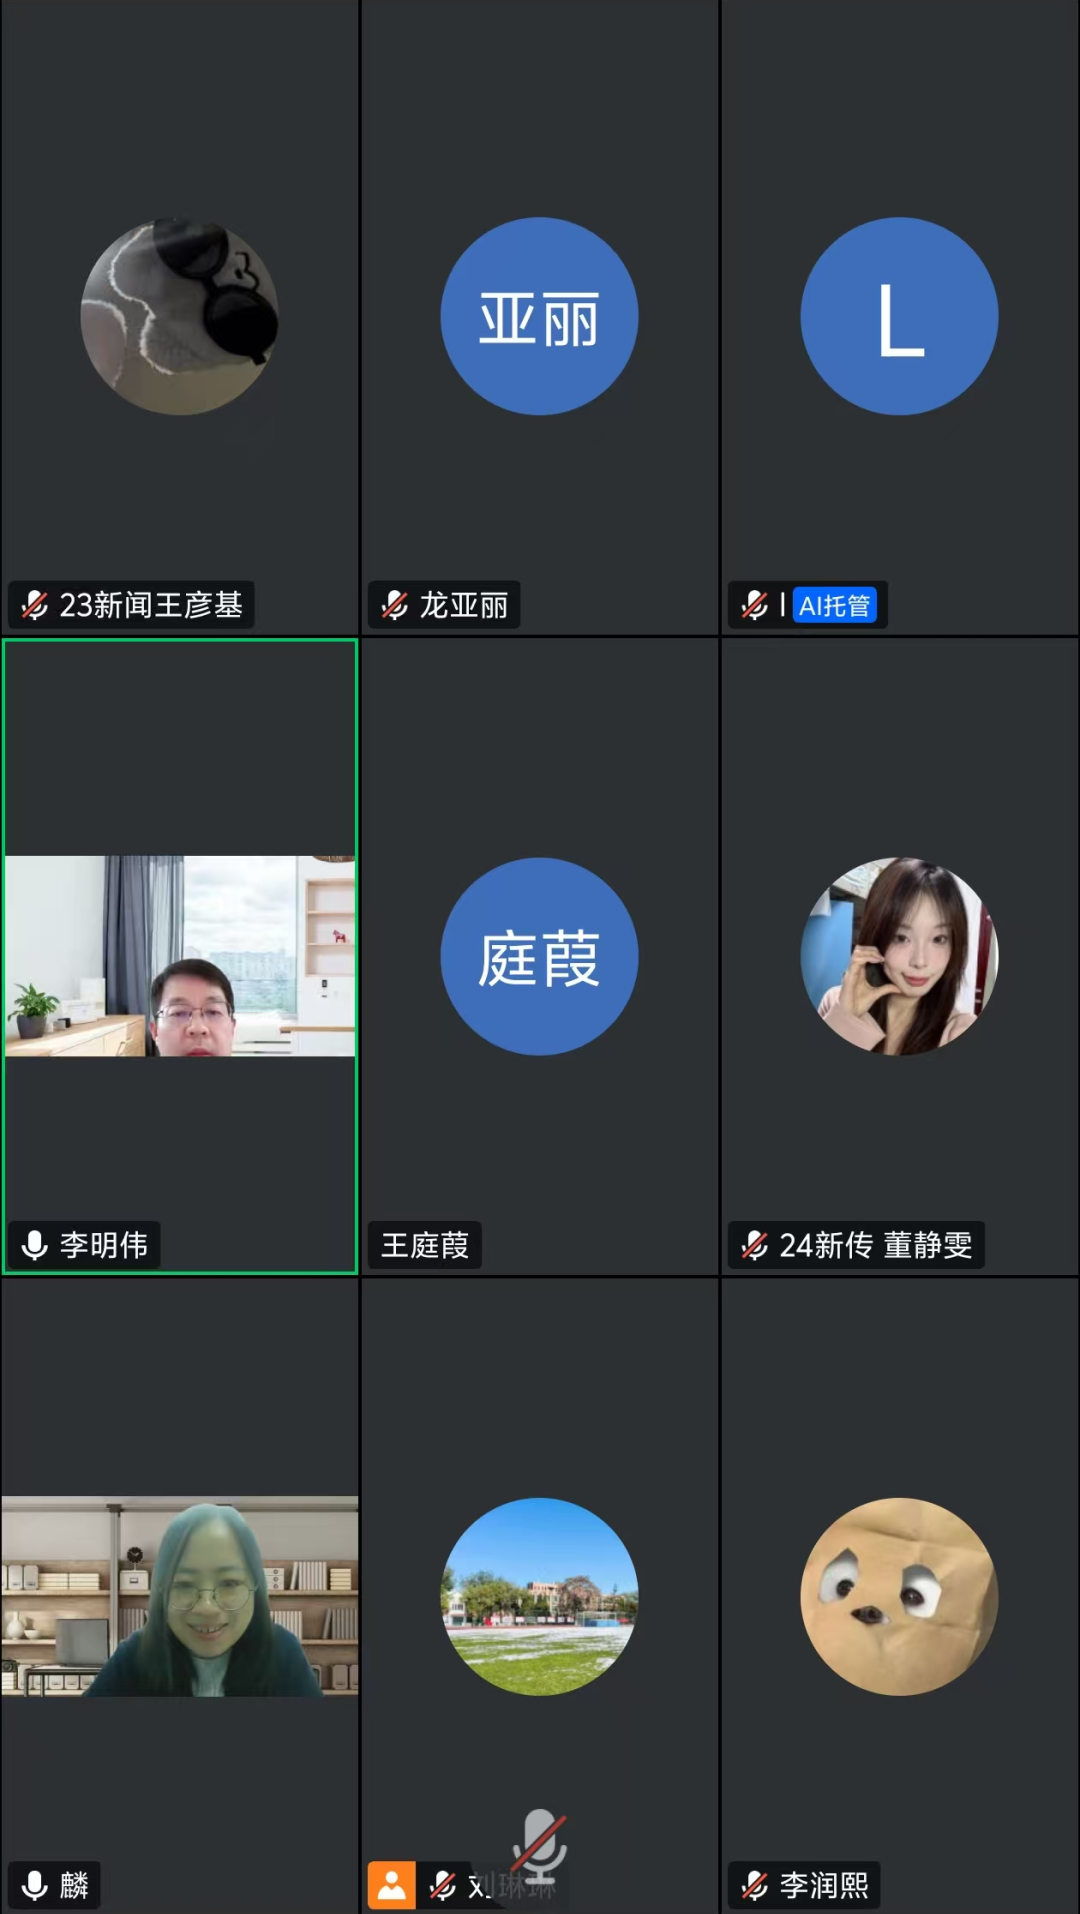Click muted mic icon beside 李润熙
The width and height of the screenshot is (1080, 1914).
[755, 1885]
